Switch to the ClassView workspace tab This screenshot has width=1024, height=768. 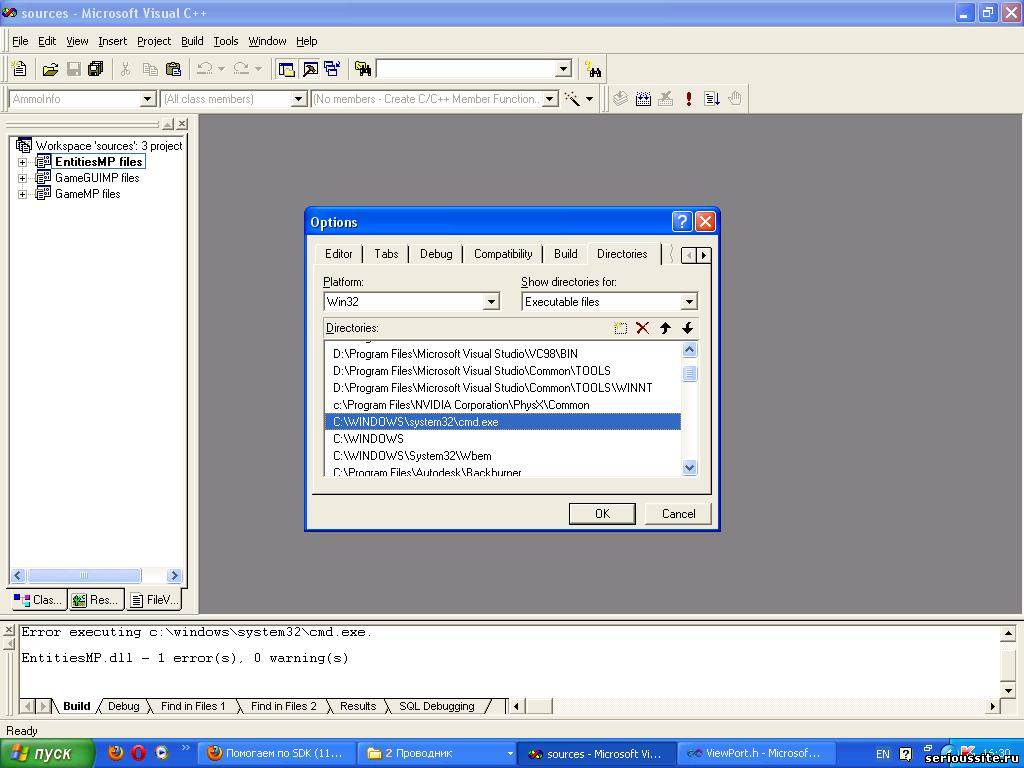tap(39, 600)
